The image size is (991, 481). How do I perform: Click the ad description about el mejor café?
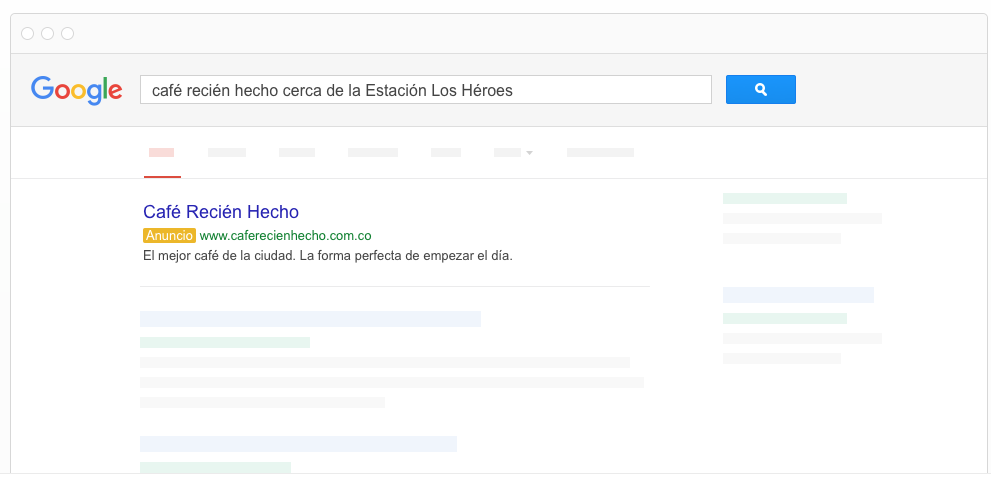(x=327, y=256)
